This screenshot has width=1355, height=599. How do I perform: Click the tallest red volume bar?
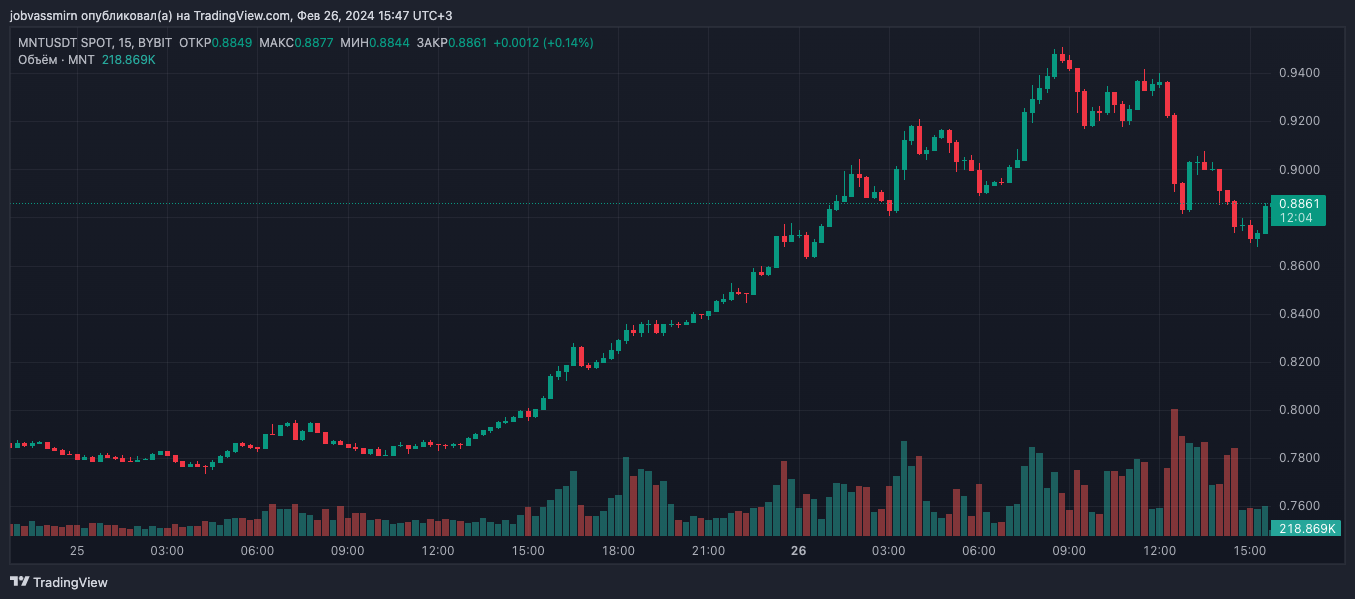pos(1174,472)
